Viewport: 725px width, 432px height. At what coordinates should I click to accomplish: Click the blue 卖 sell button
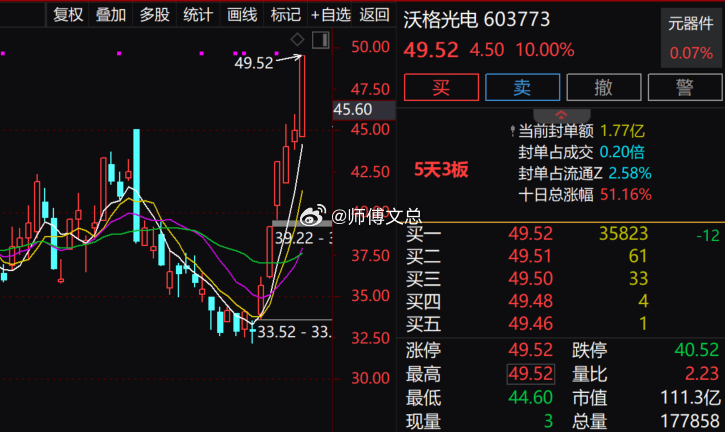(x=522, y=87)
